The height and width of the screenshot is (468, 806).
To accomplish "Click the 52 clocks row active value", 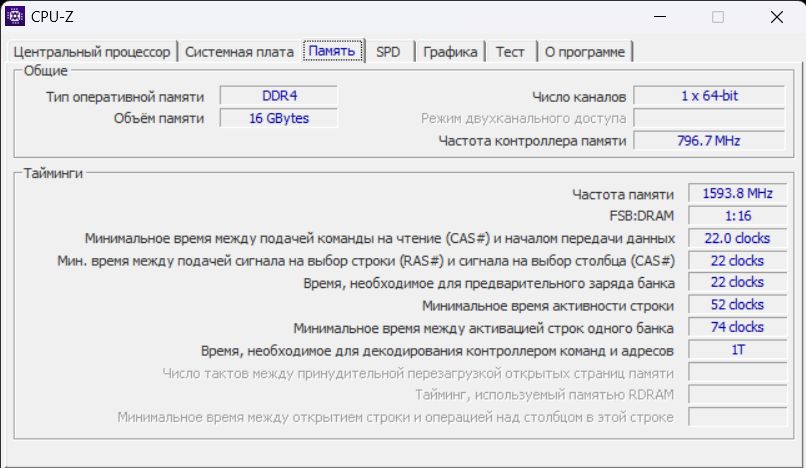I will [738, 305].
